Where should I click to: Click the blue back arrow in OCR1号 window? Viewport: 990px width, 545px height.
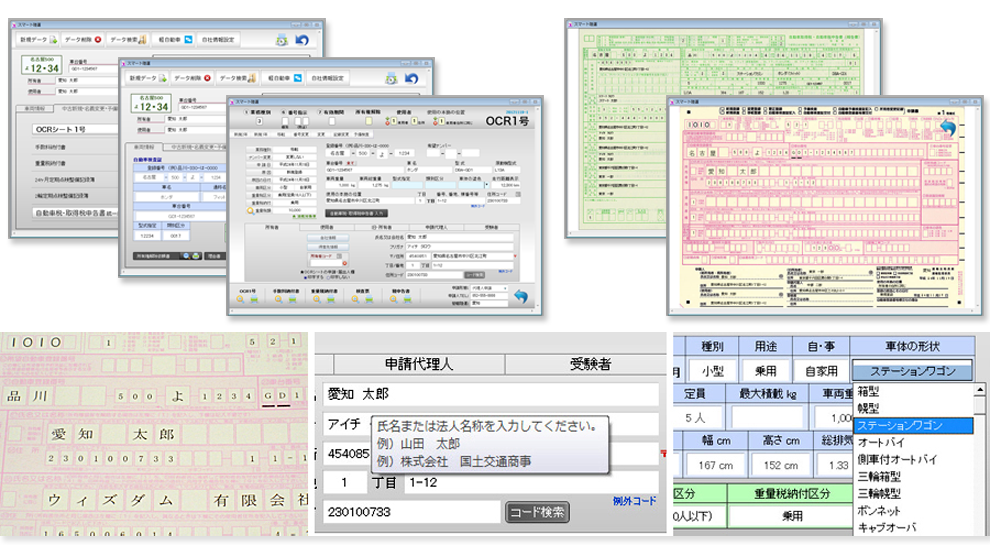click(521, 296)
